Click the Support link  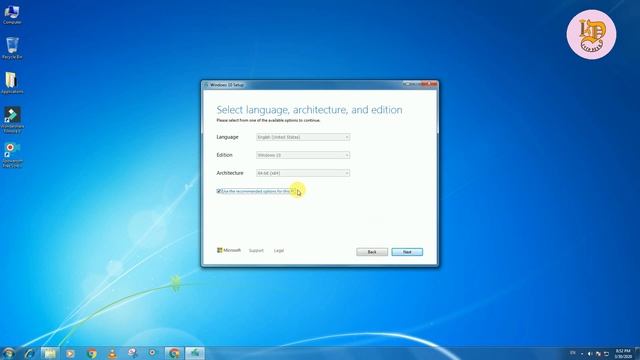pyautogui.click(x=256, y=251)
